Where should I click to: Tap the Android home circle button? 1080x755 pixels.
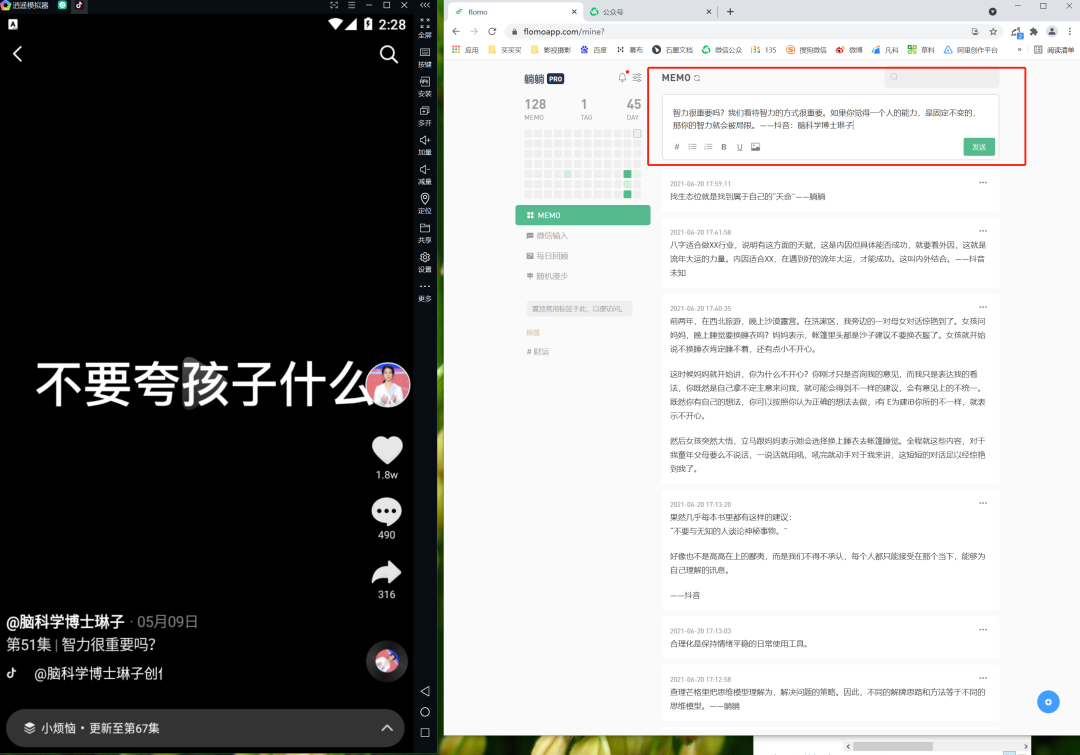point(425,712)
